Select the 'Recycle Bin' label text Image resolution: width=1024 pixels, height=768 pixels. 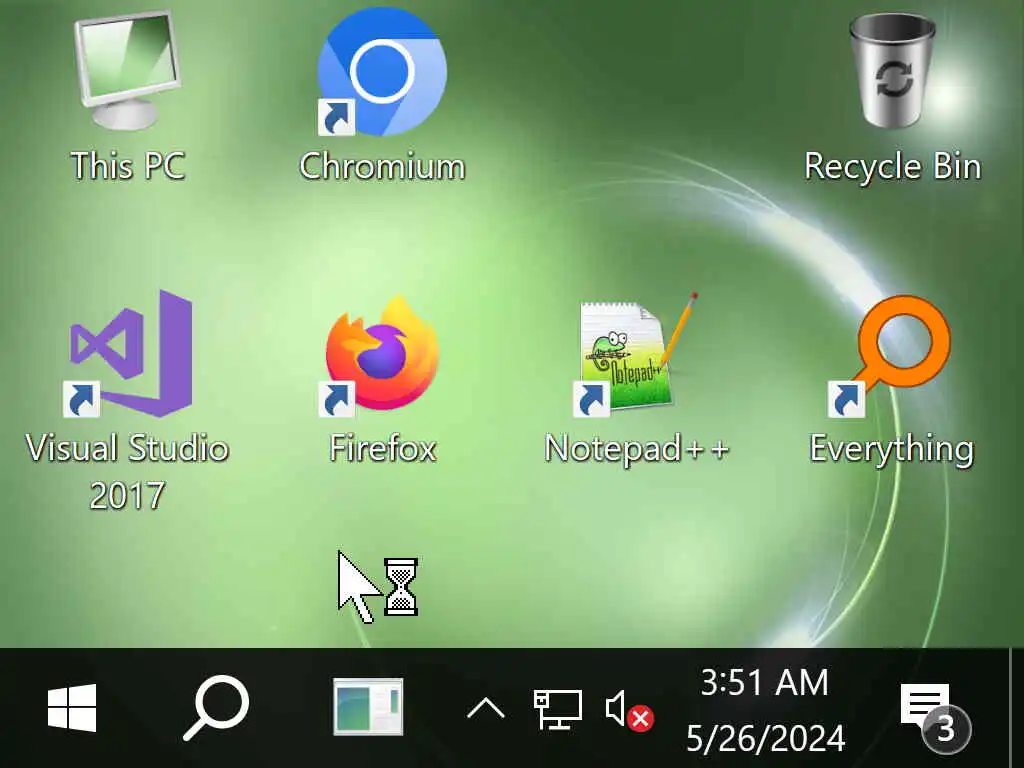pos(893,166)
